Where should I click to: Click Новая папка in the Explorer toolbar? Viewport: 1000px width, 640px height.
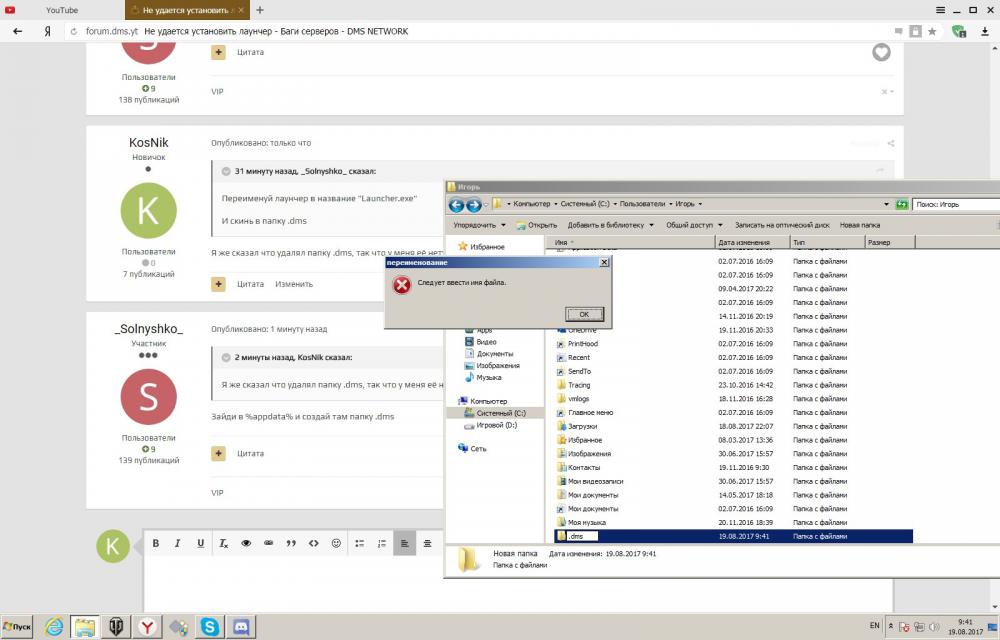click(860, 225)
